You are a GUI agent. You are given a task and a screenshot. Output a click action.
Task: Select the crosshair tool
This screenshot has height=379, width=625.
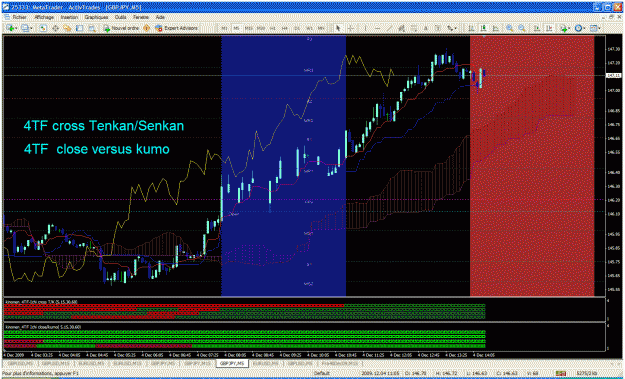point(350,28)
